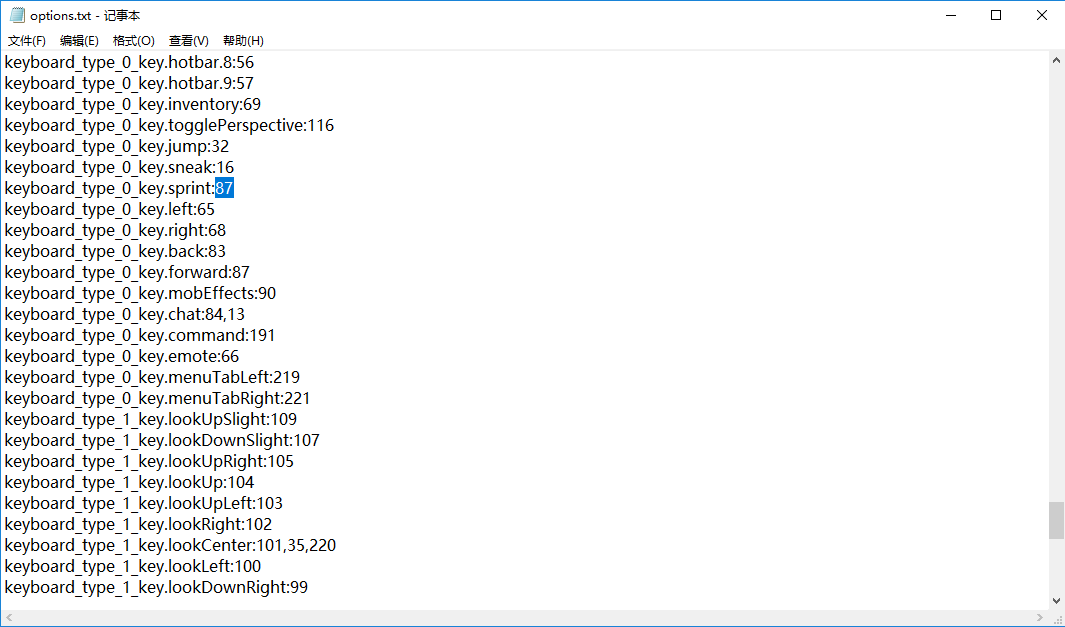The height and width of the screenshot is (627, 1065).
Task: Open the 文件(F) menu
Action: point(27,41)
